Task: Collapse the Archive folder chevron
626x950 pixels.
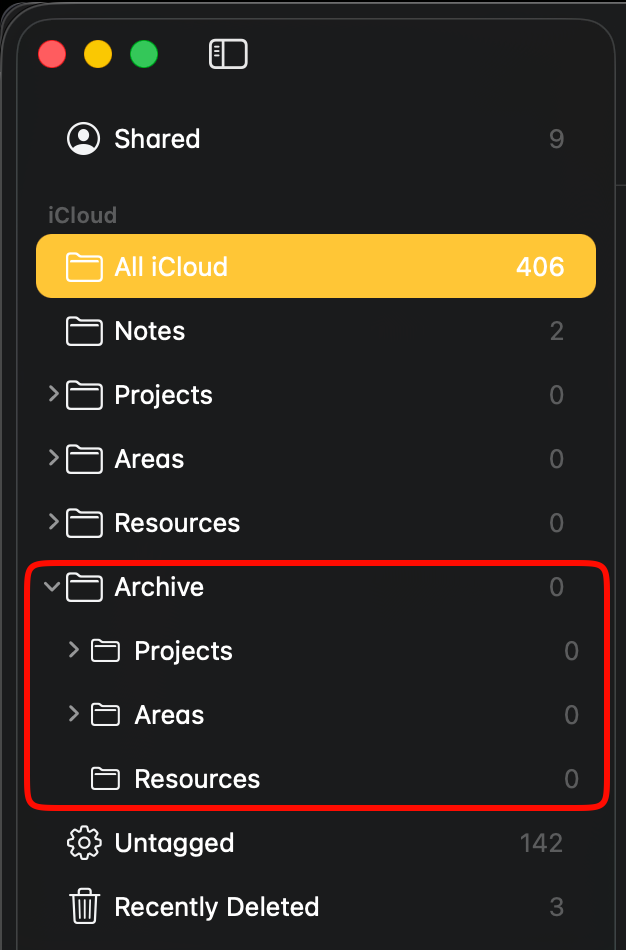Action: 53,587
